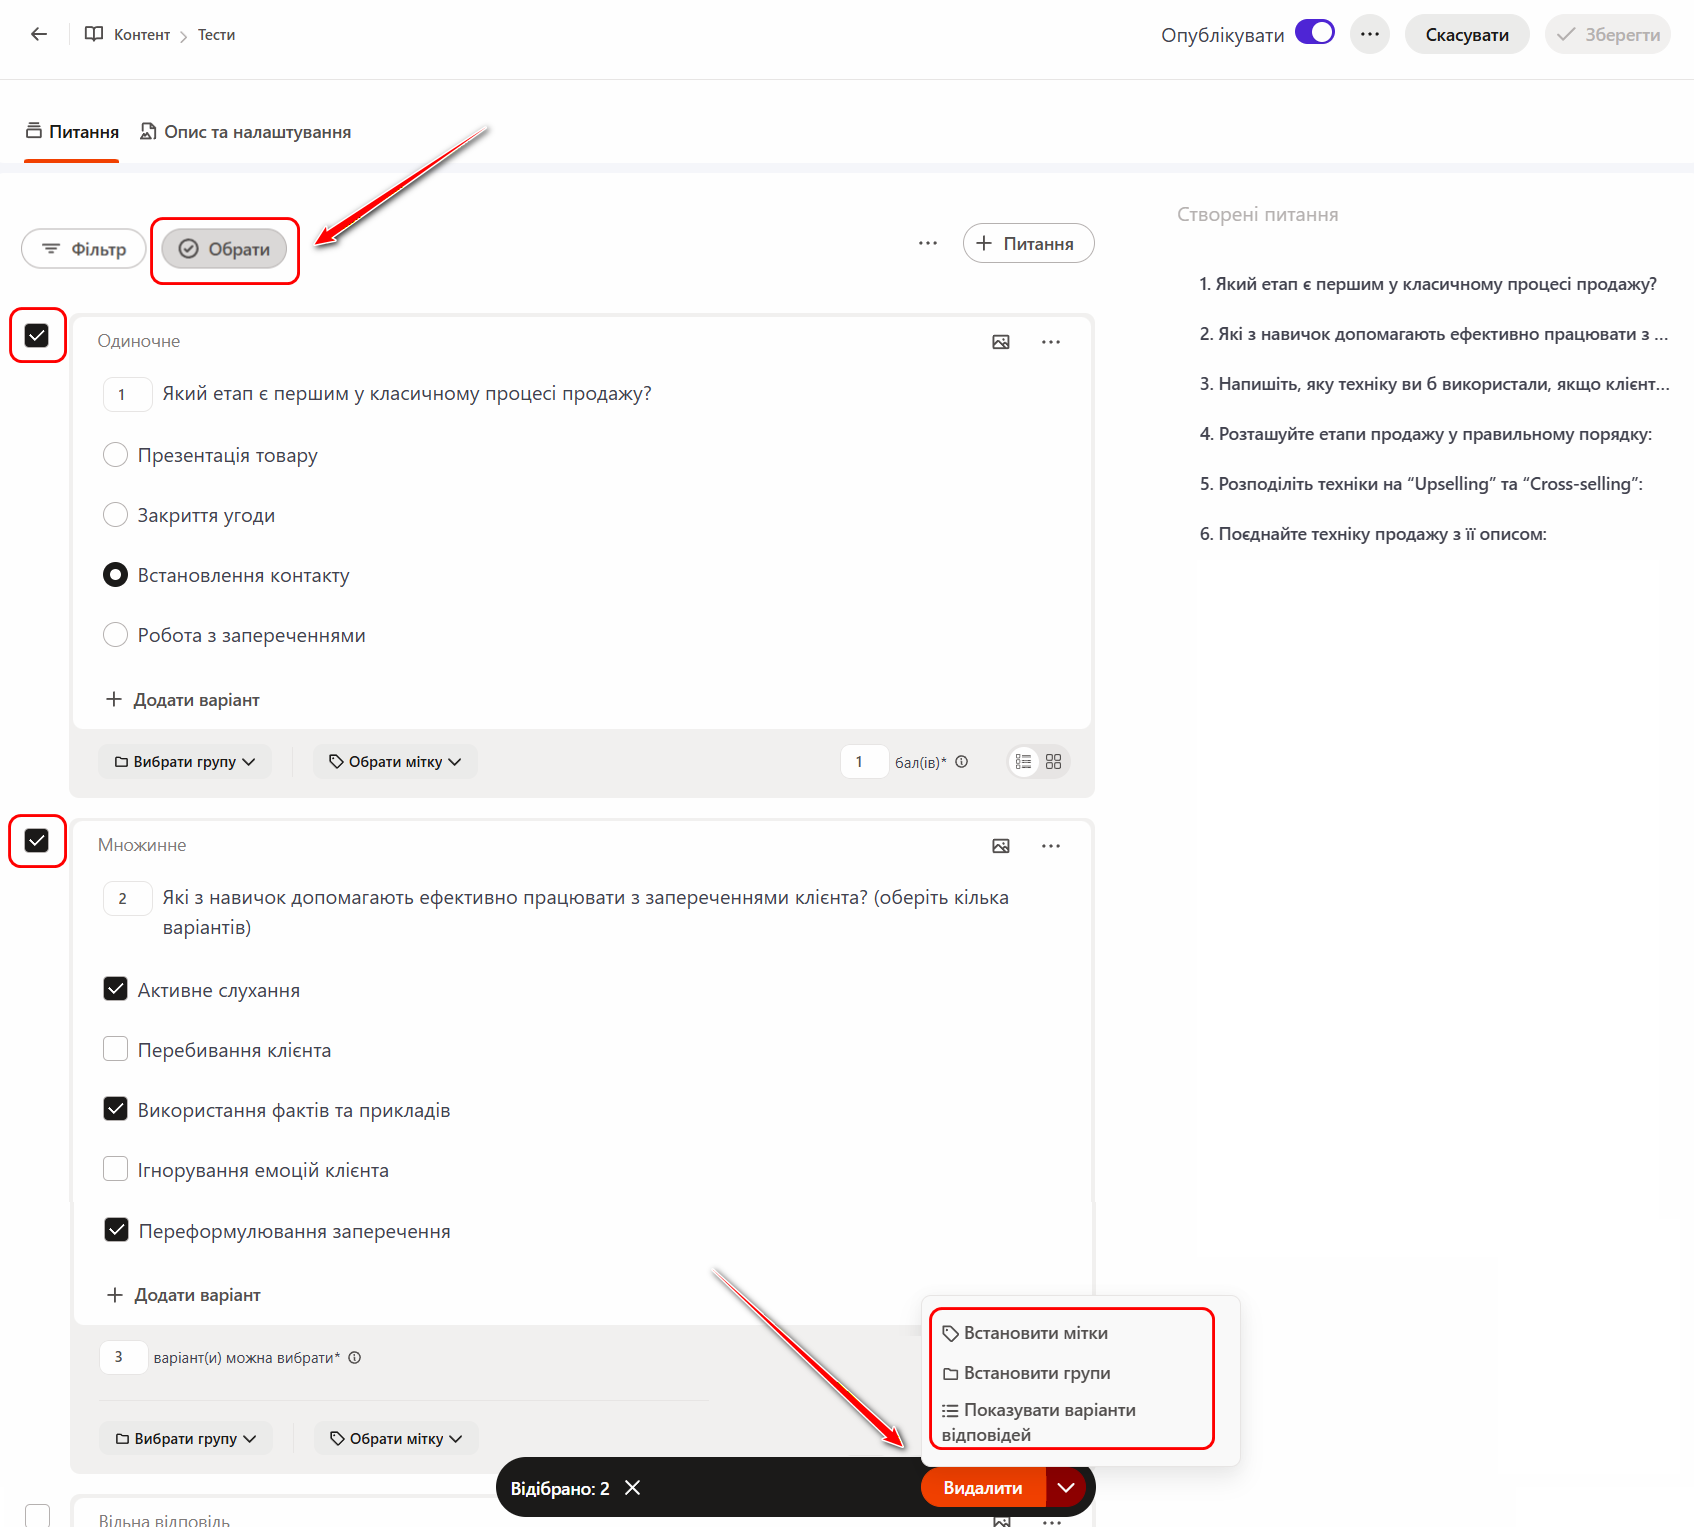Add image to question 1
This screenshot has height=1527, width=1694.
pyautogui.click(x=1000, y=342)
